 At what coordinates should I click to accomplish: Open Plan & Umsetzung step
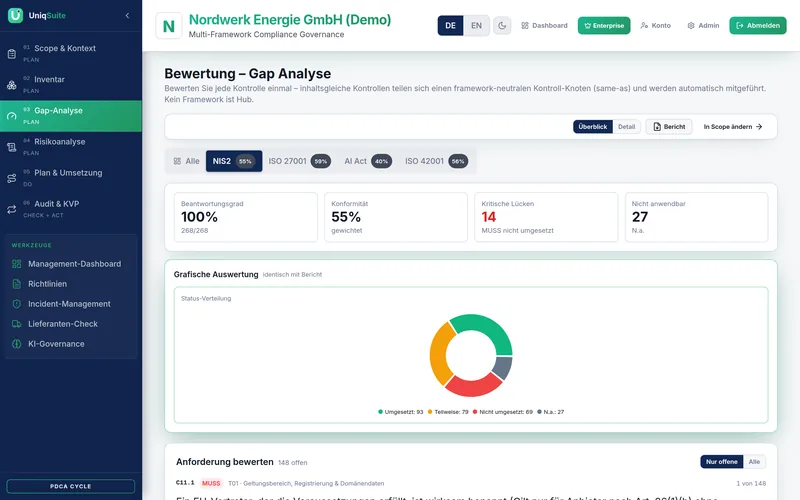pyautogui.click(x=71, y=178)
